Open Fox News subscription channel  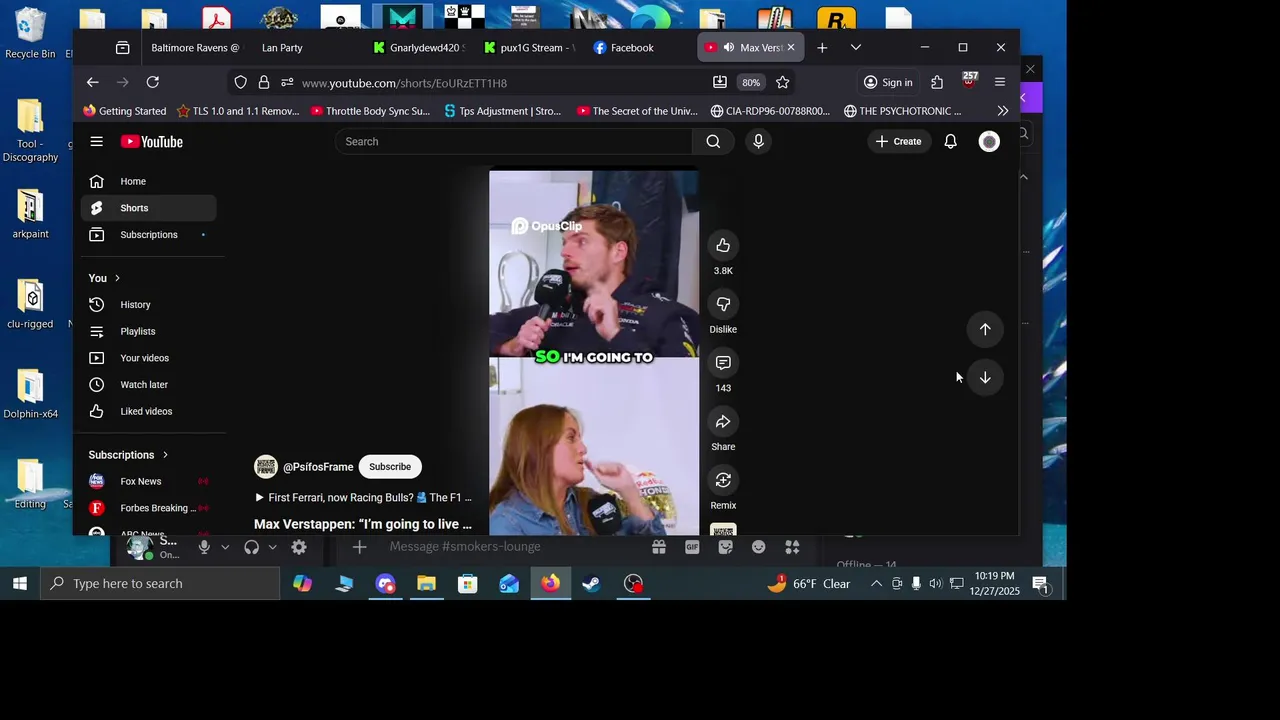[149, 481]
